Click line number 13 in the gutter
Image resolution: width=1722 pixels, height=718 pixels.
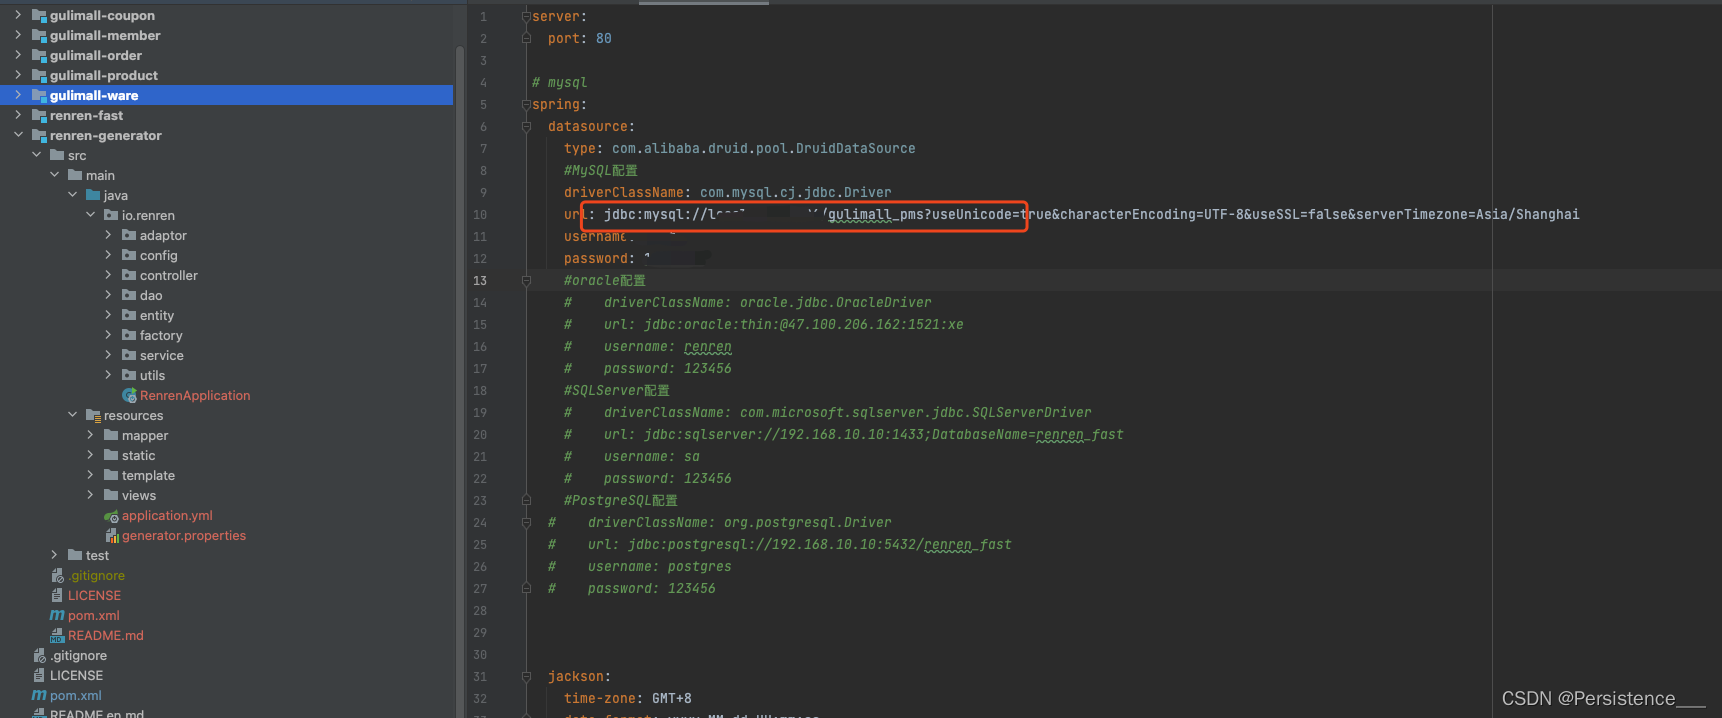(x=480, y=281)
